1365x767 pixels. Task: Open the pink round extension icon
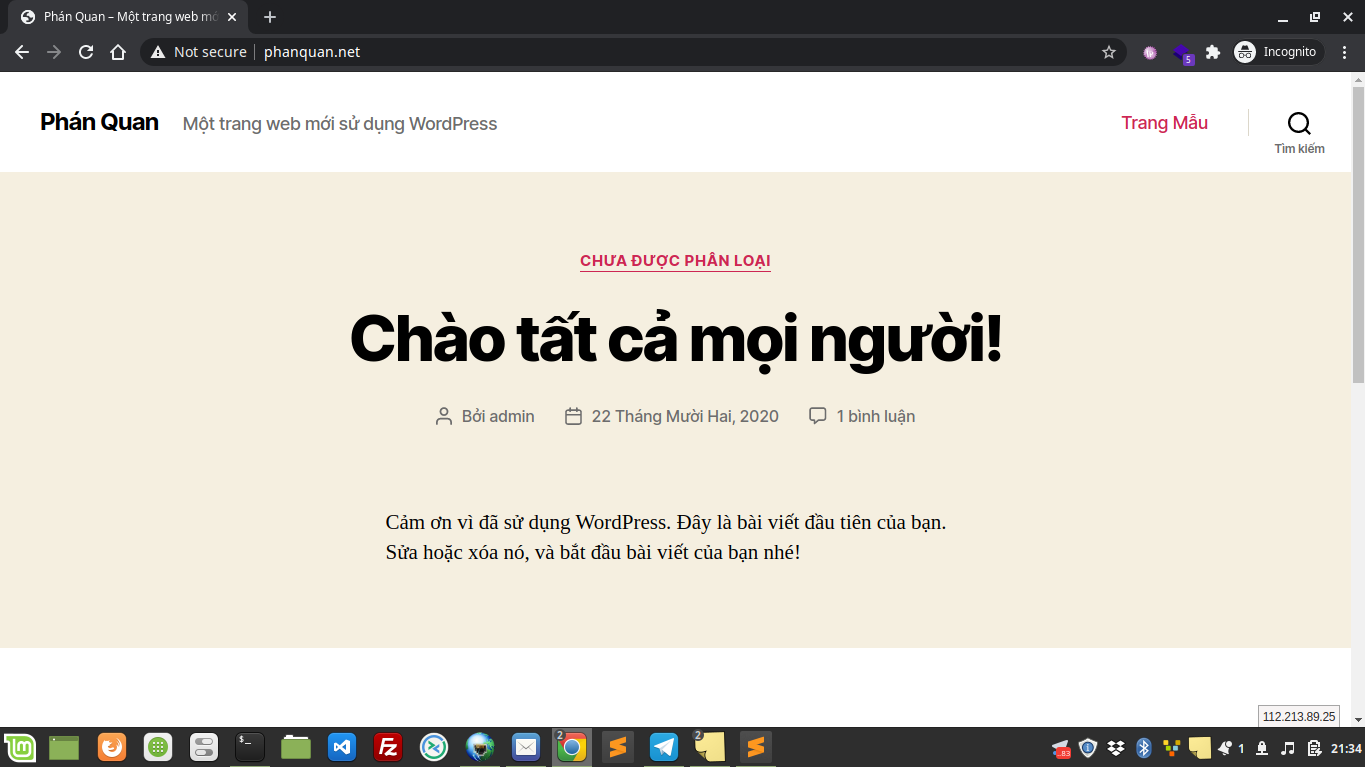coord(1150,52)
